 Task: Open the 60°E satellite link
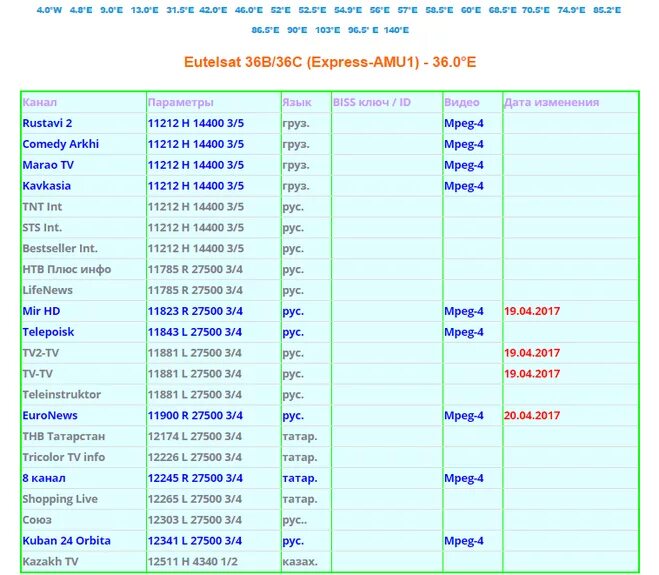pos(471,10)
